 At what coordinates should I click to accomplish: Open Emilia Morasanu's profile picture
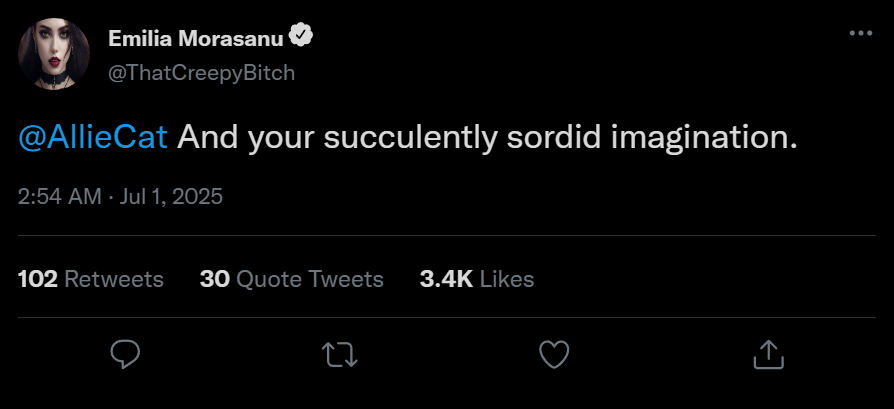[54, 54]
